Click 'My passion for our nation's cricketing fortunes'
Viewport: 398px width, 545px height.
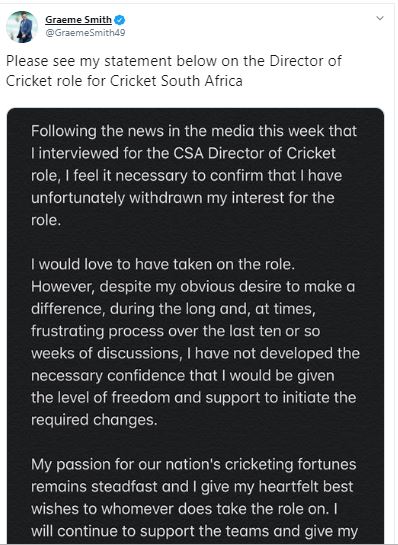click(194, 465)
